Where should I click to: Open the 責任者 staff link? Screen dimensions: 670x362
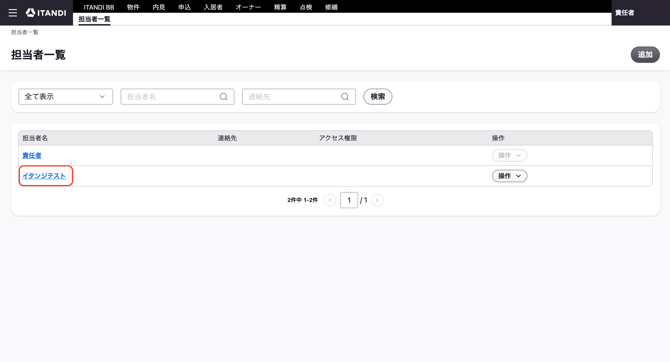32,156
